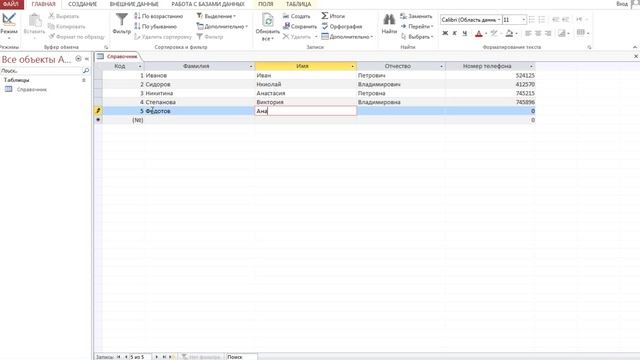Sort ascending with По возрастанию
Image resolution: width=640 pixels, height=360 pixels.
click(159, 16)
